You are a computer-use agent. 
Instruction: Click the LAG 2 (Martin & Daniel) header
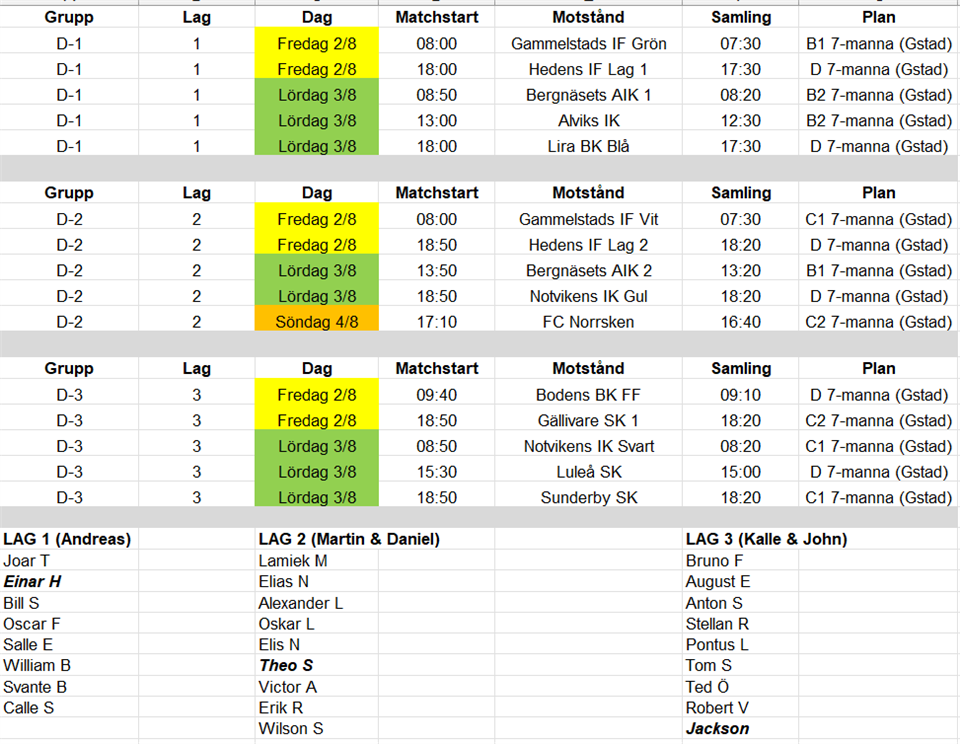(349, 539)
